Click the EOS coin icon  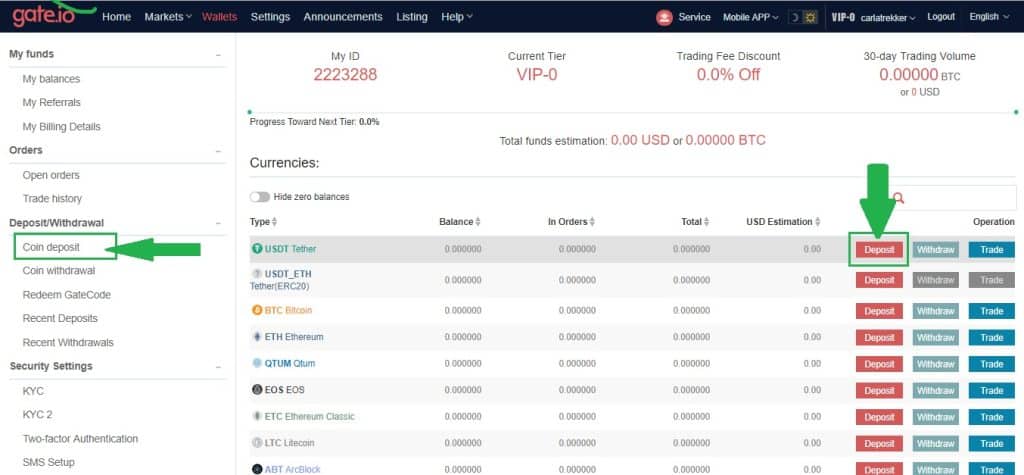(256, 390)
